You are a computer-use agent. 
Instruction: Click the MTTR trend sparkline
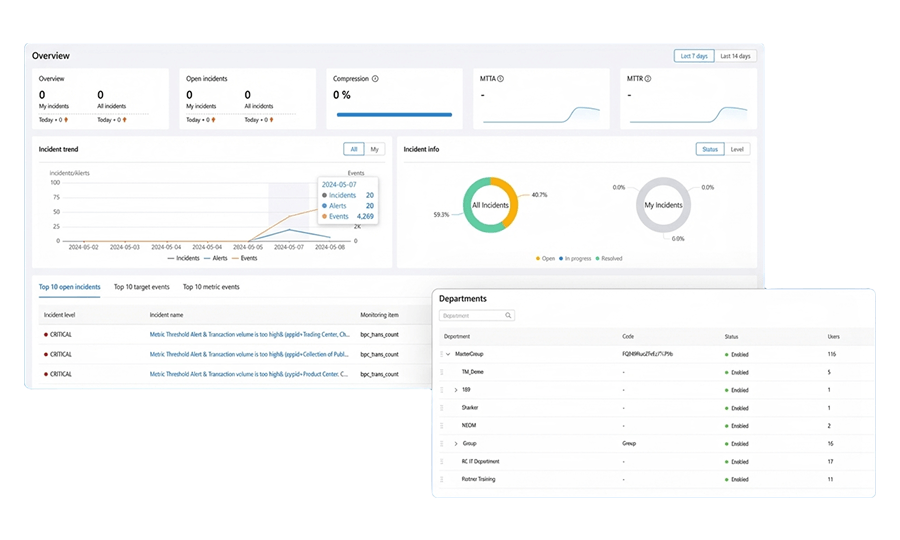(689, 115)
